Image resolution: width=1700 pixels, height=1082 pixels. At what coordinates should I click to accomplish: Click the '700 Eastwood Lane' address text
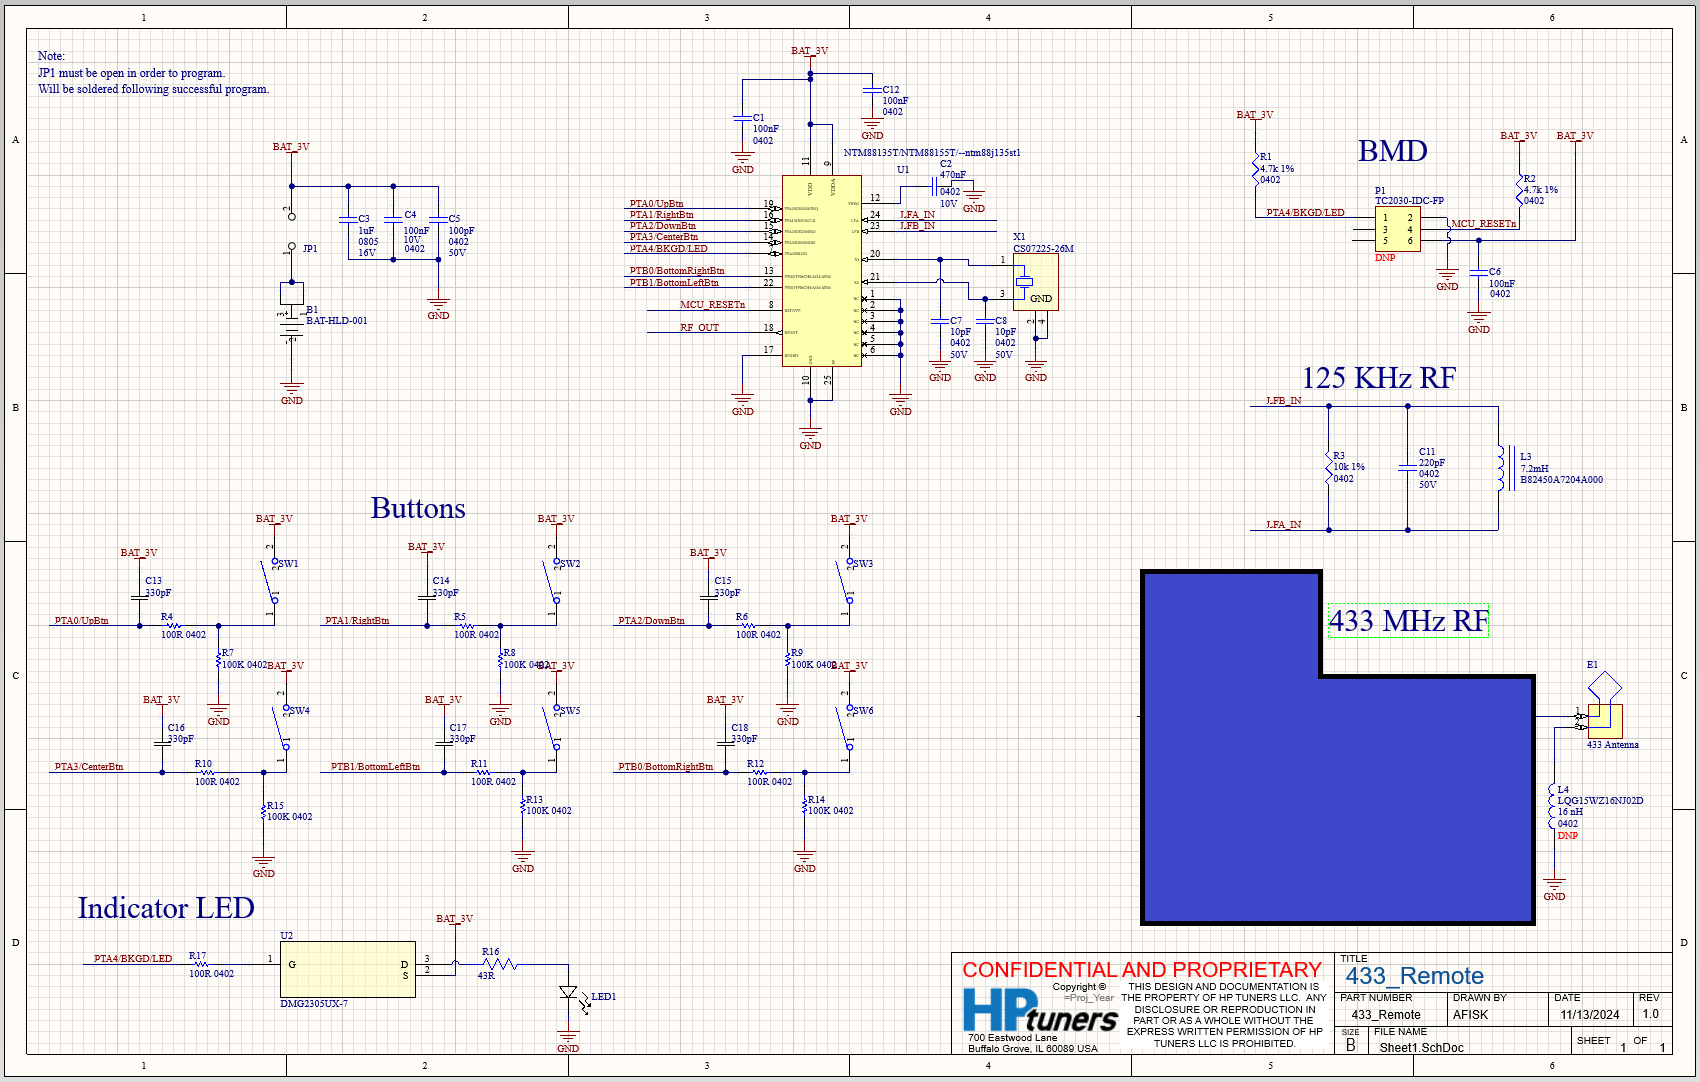pos(1012,1038)
